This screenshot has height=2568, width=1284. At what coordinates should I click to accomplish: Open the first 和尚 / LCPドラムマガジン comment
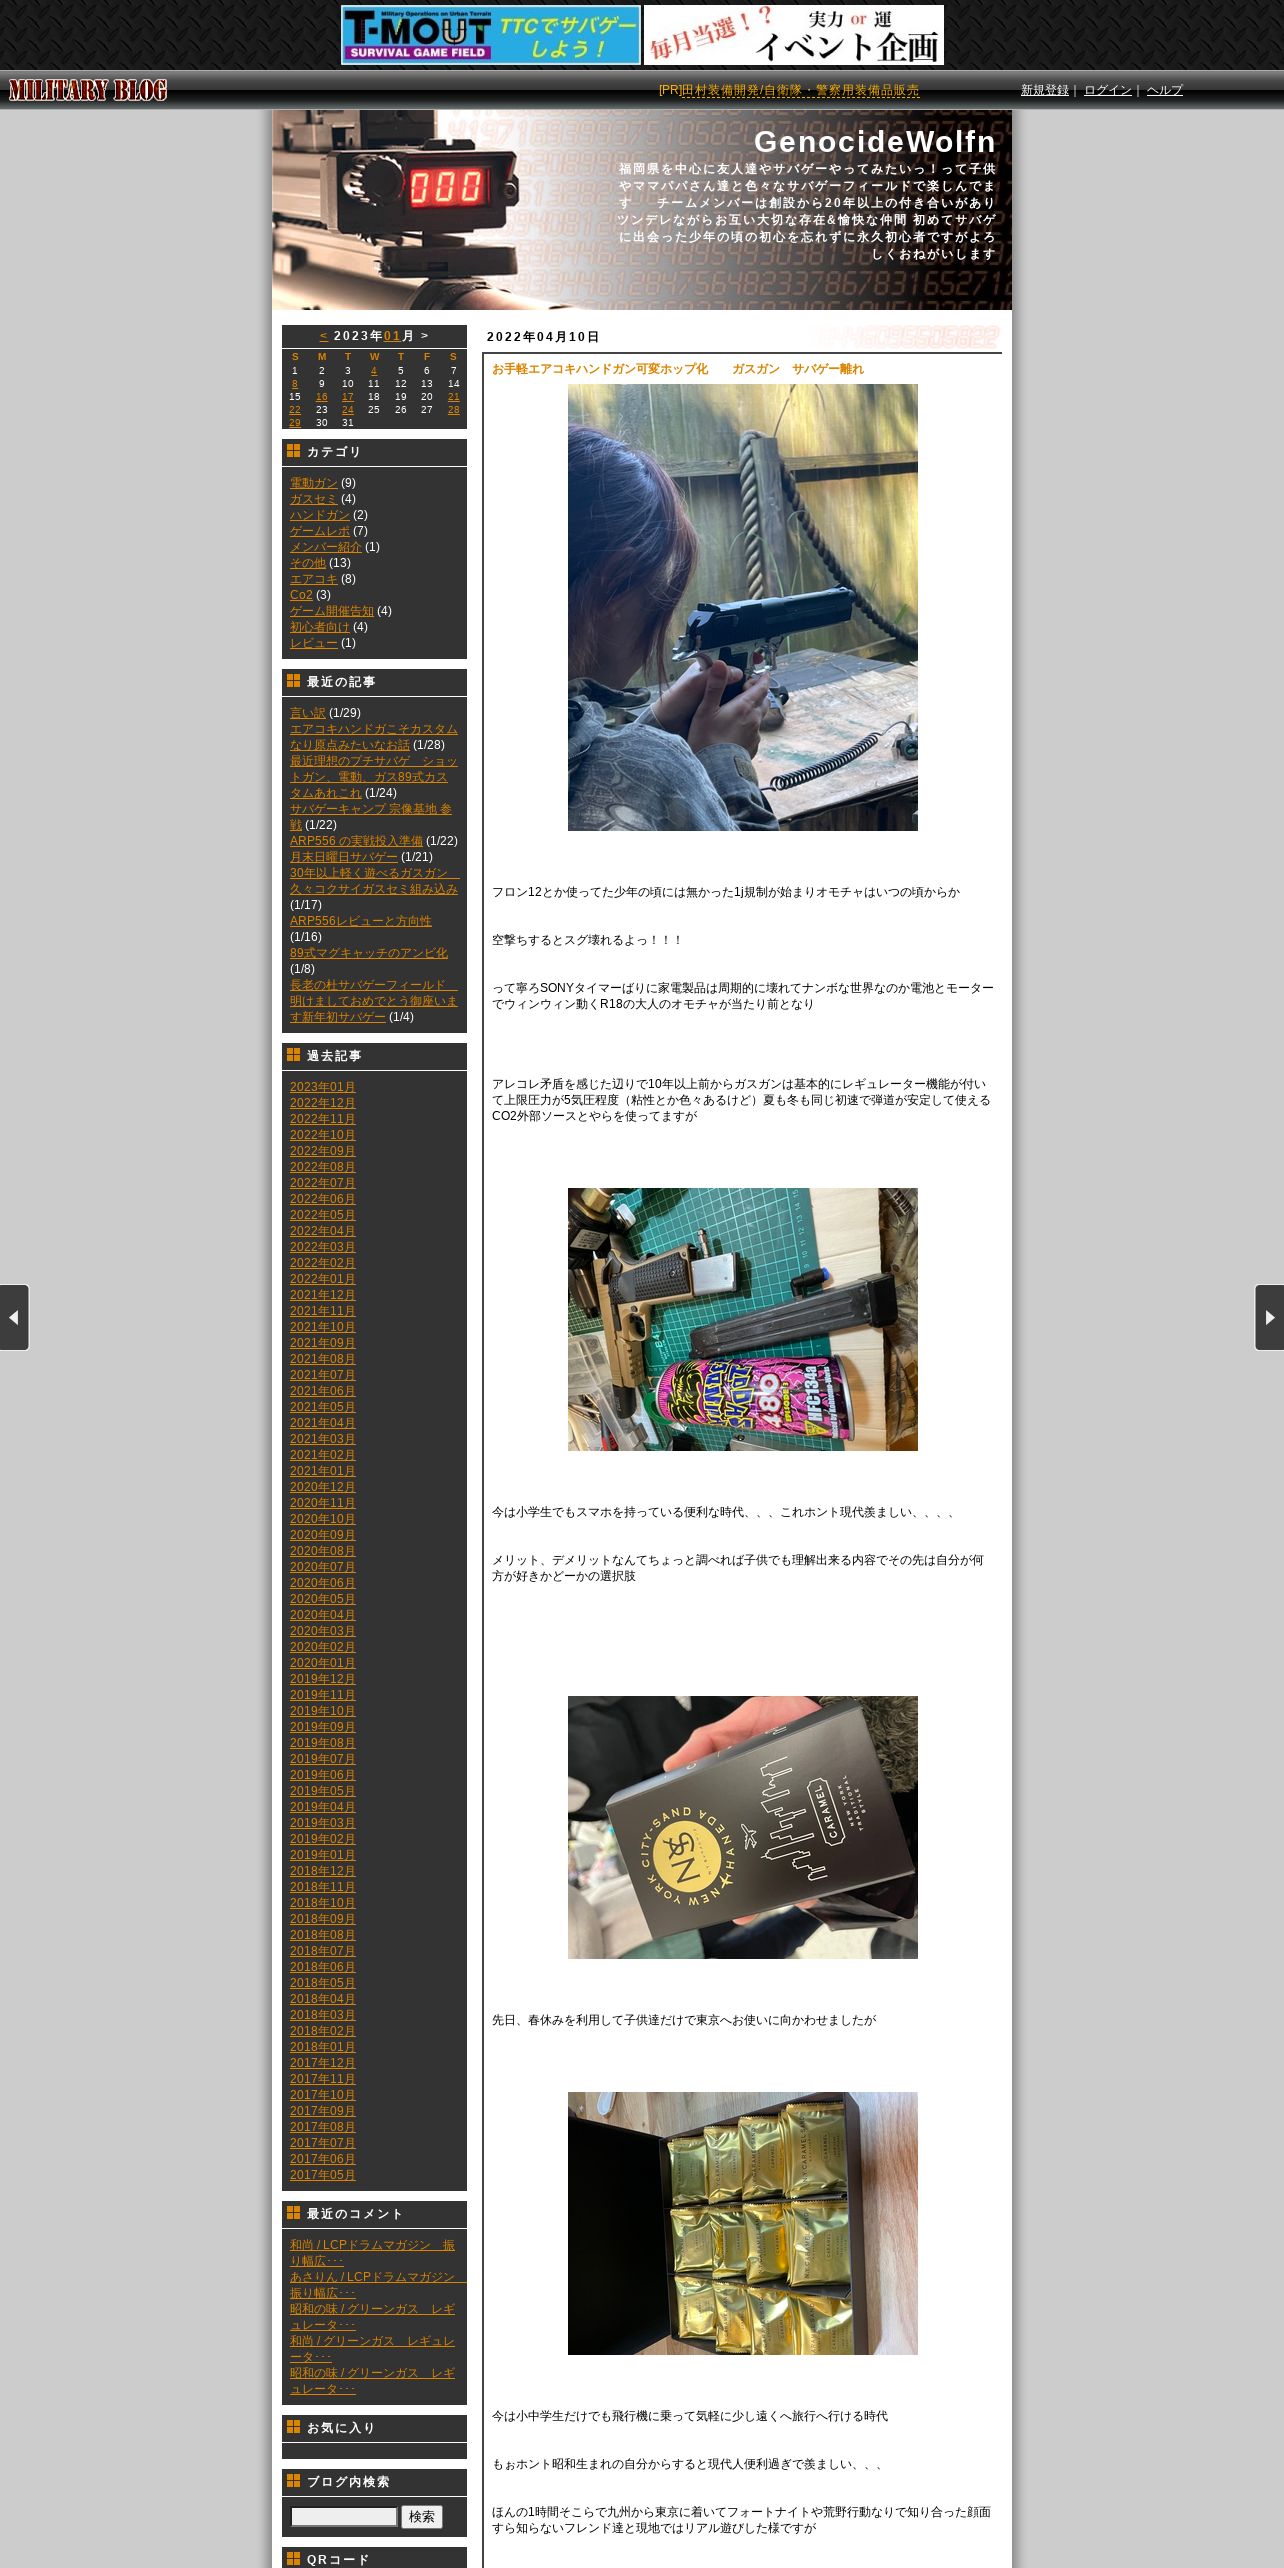pyautogui.click(x=373, y=2253)
